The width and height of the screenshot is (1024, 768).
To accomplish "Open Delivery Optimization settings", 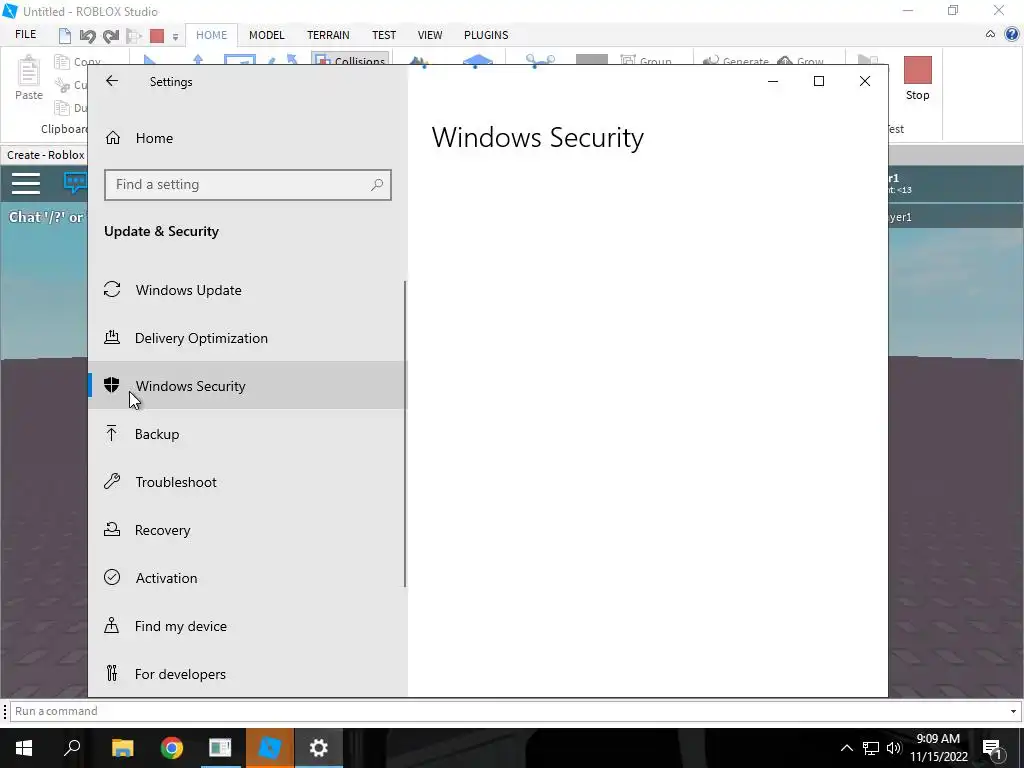I will (248, 338).
